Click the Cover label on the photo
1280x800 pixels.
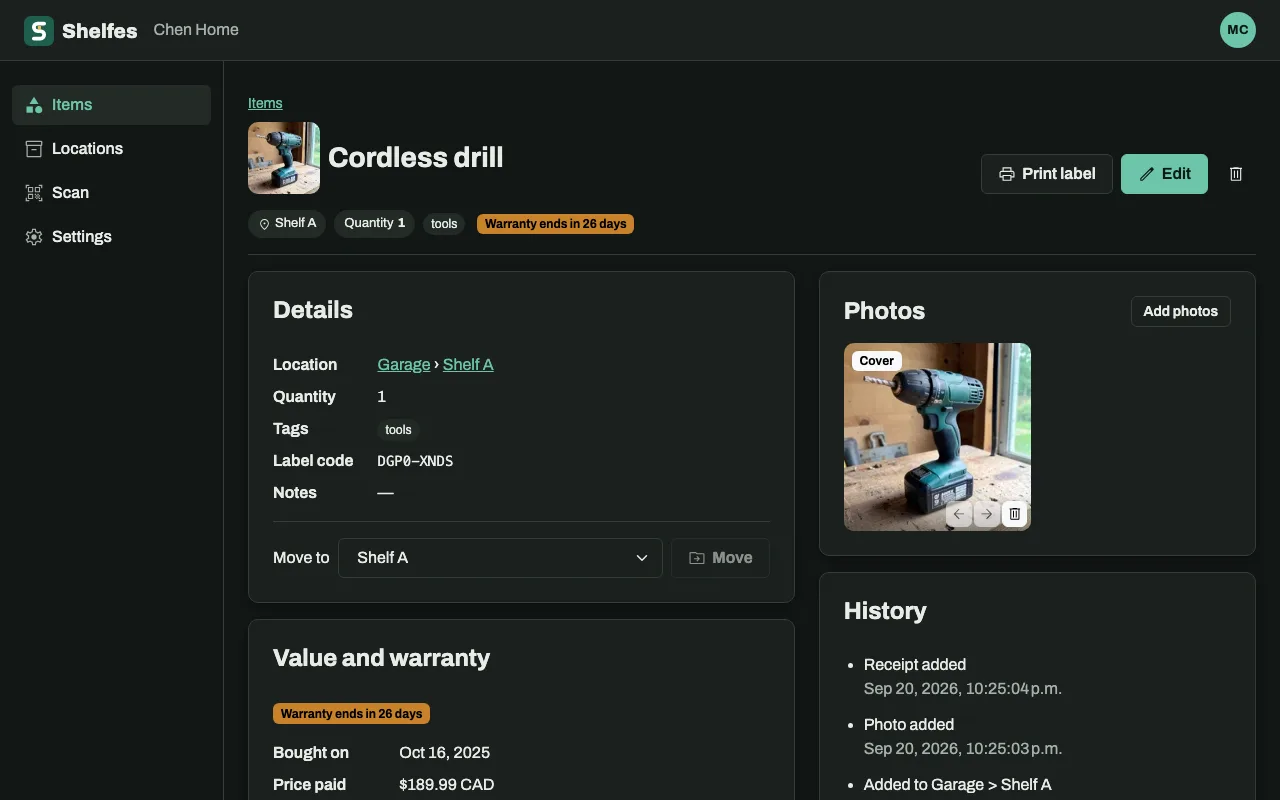[x=877, y=361]
